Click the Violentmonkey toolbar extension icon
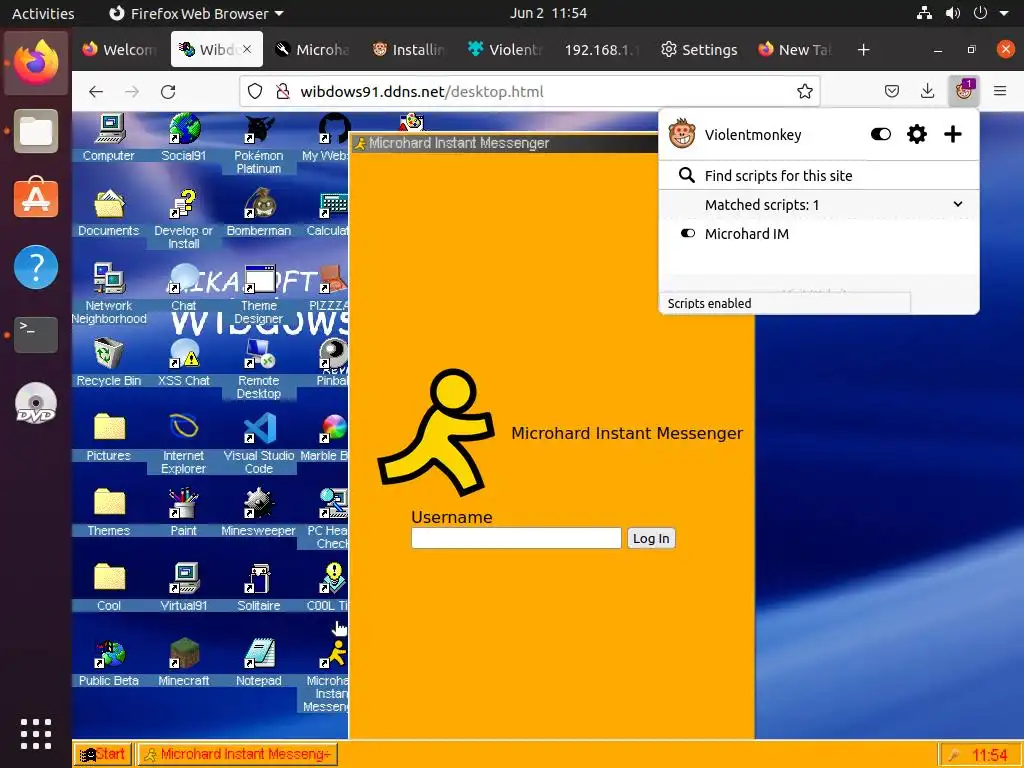The height and width of the screenshot is (768, 1024). point(963,91)
